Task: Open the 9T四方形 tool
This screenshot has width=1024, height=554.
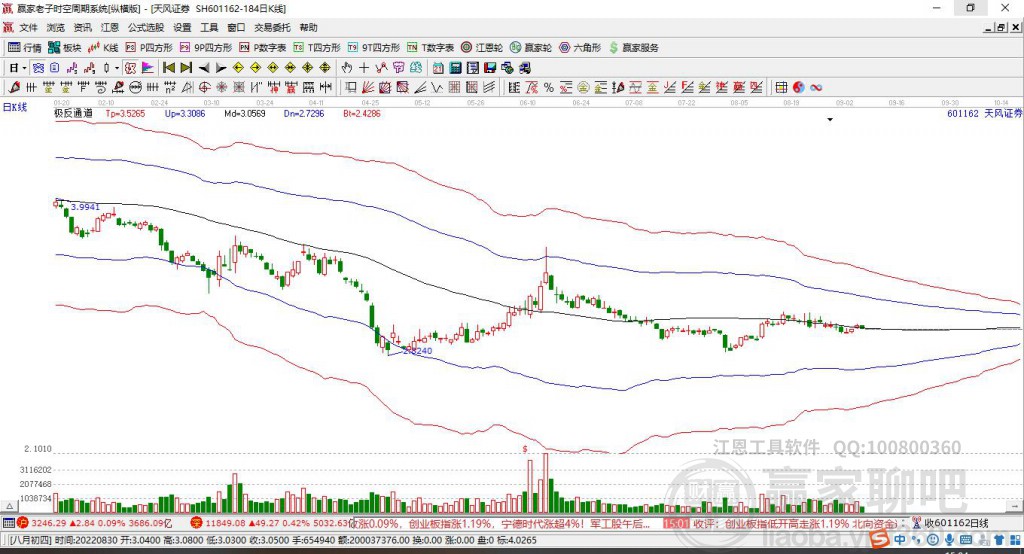Action: (374, 48)
